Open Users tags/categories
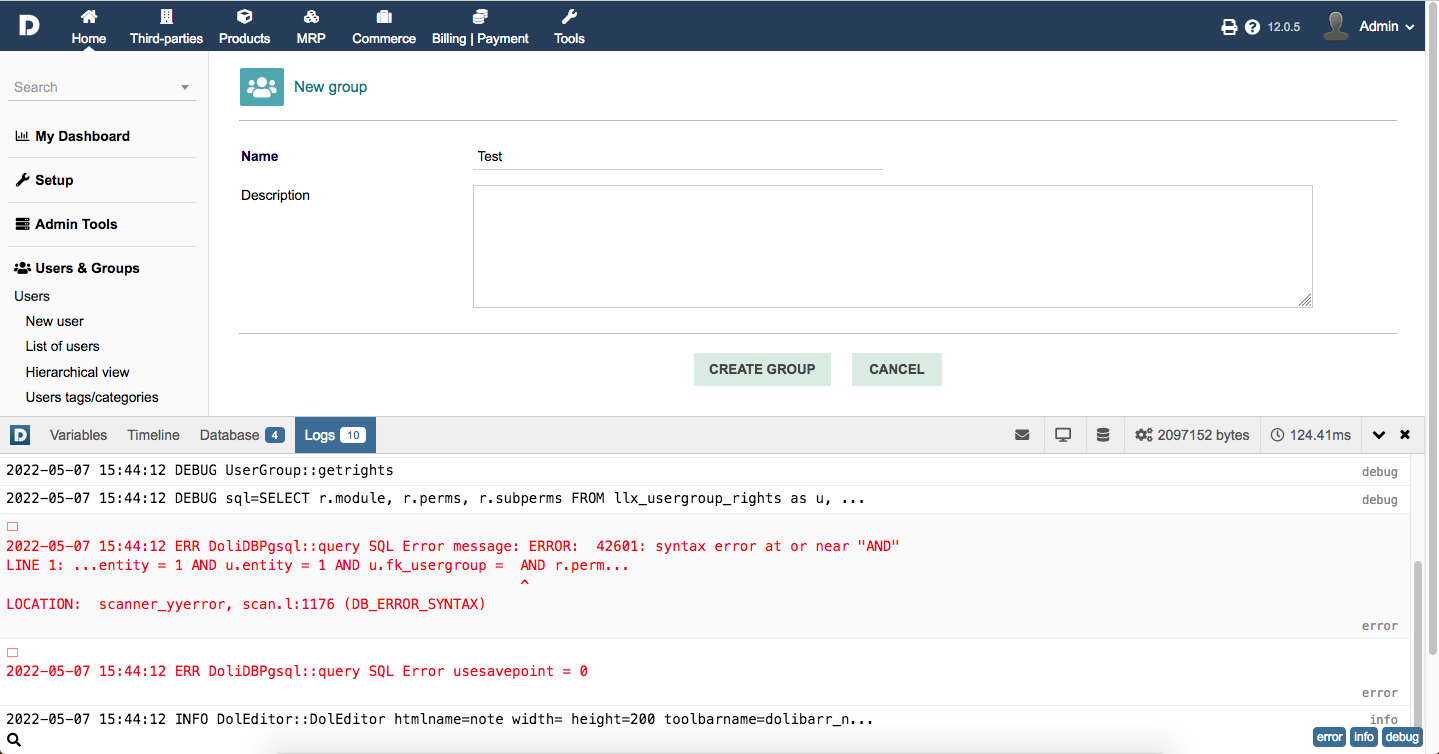Image resolution: width=1439 pixels, height=754 pixels. 92,397
